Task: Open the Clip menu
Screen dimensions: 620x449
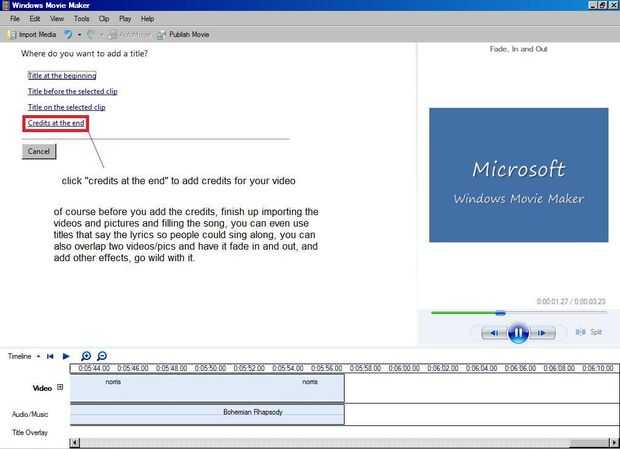Action: pyautogui.click(x=104, y=19)
